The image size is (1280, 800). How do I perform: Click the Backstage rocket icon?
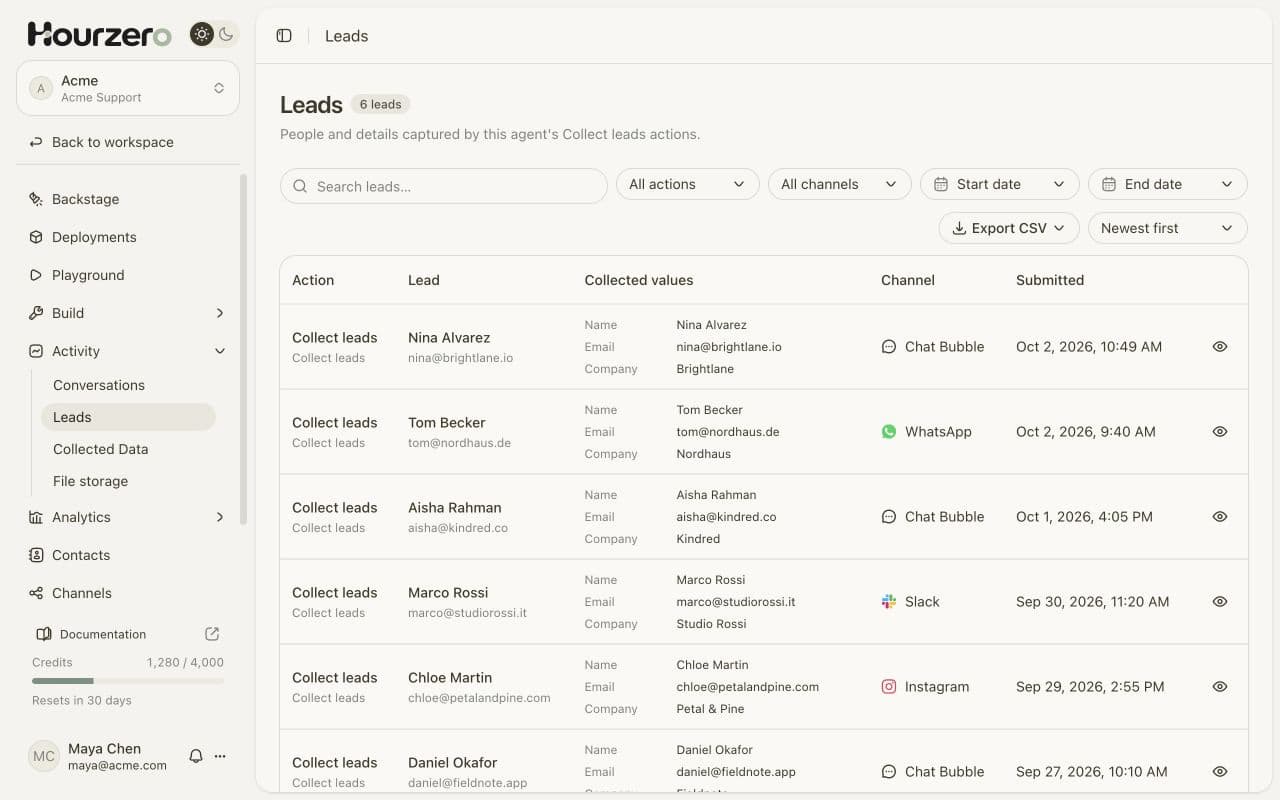(36, 199)
